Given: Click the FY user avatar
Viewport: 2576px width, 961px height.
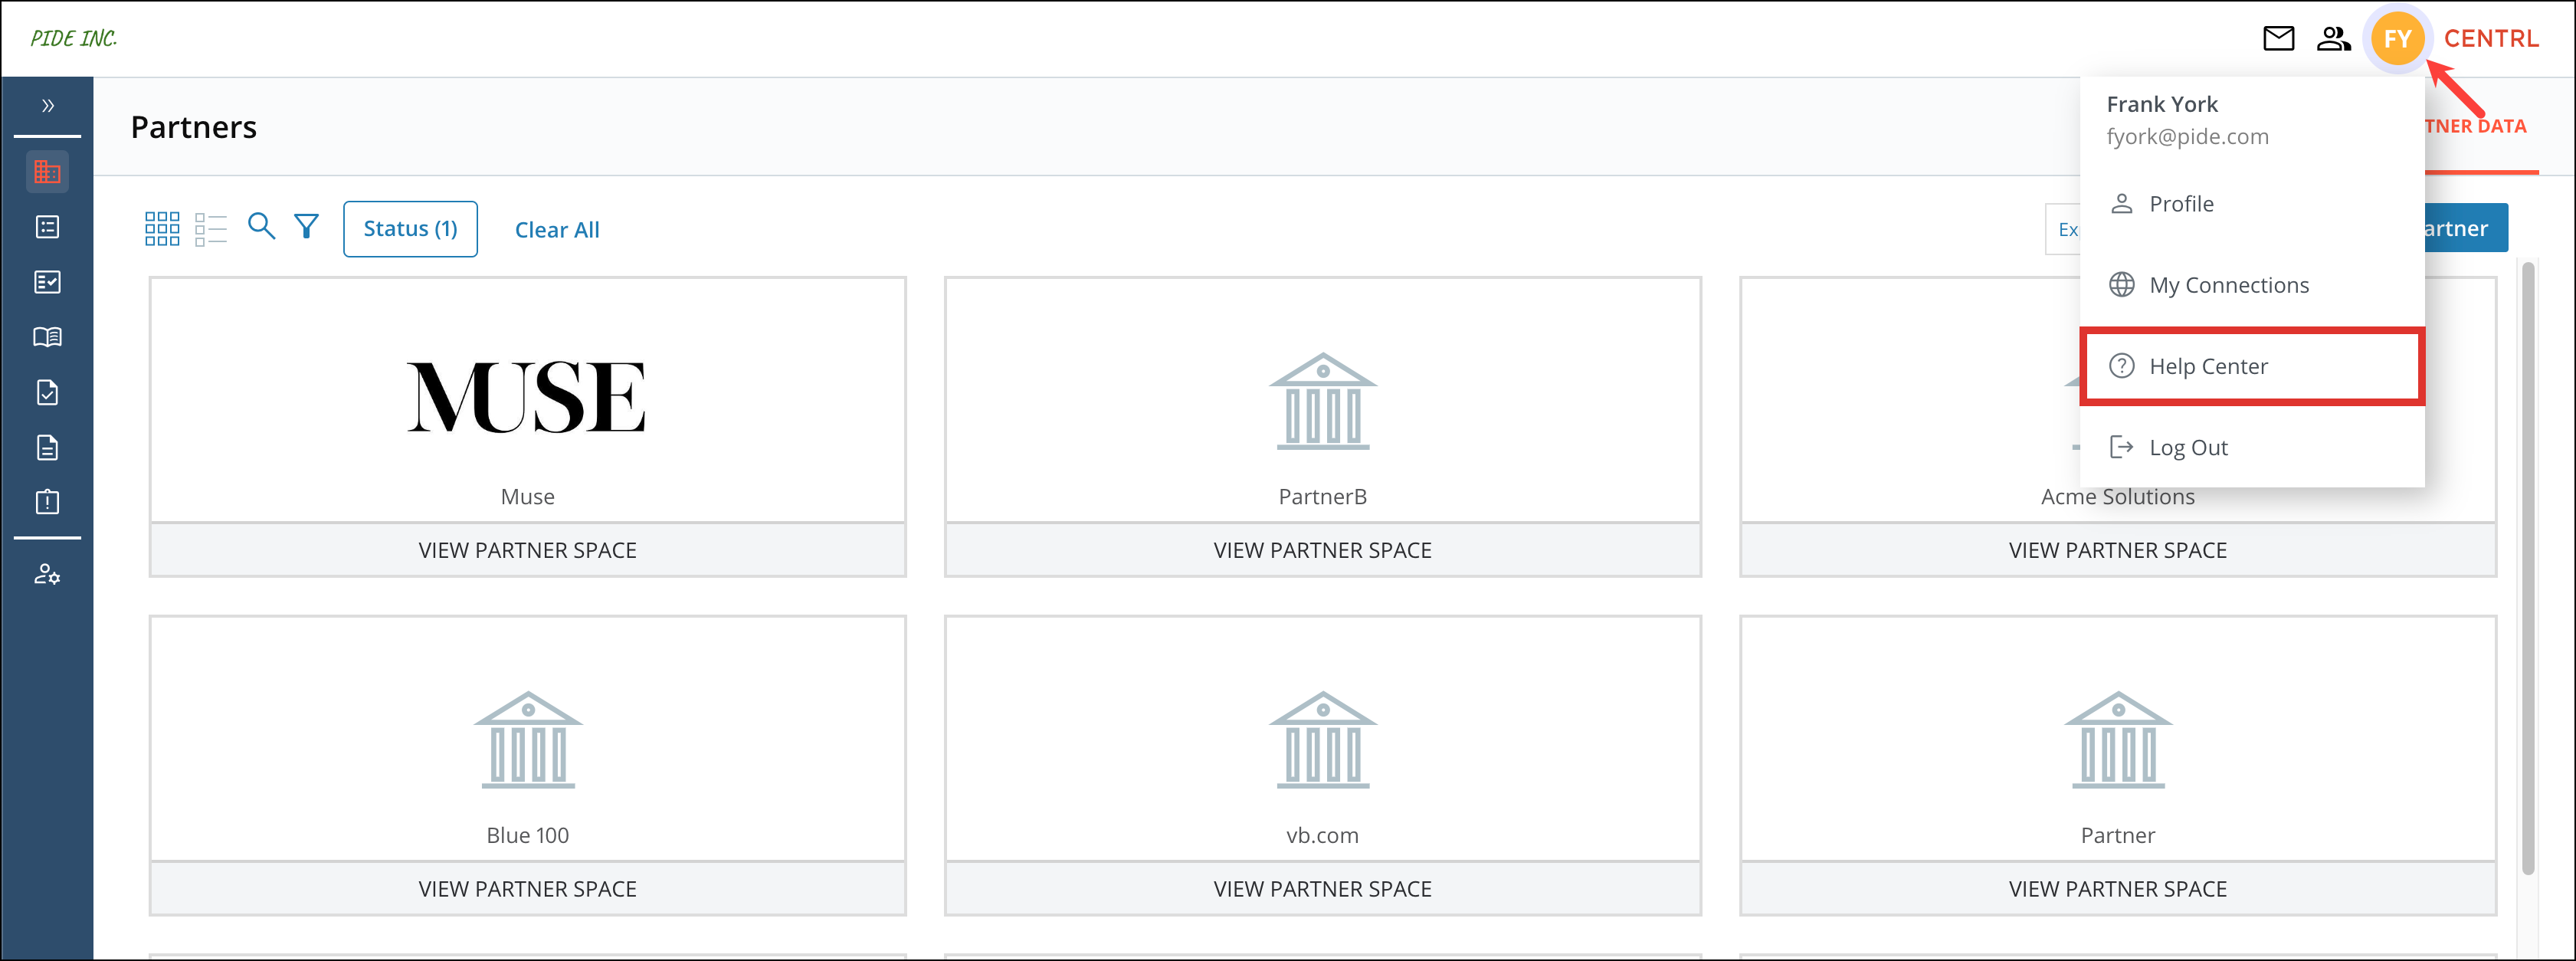Looking at the screenshot, I should (x=2397, y=39).
